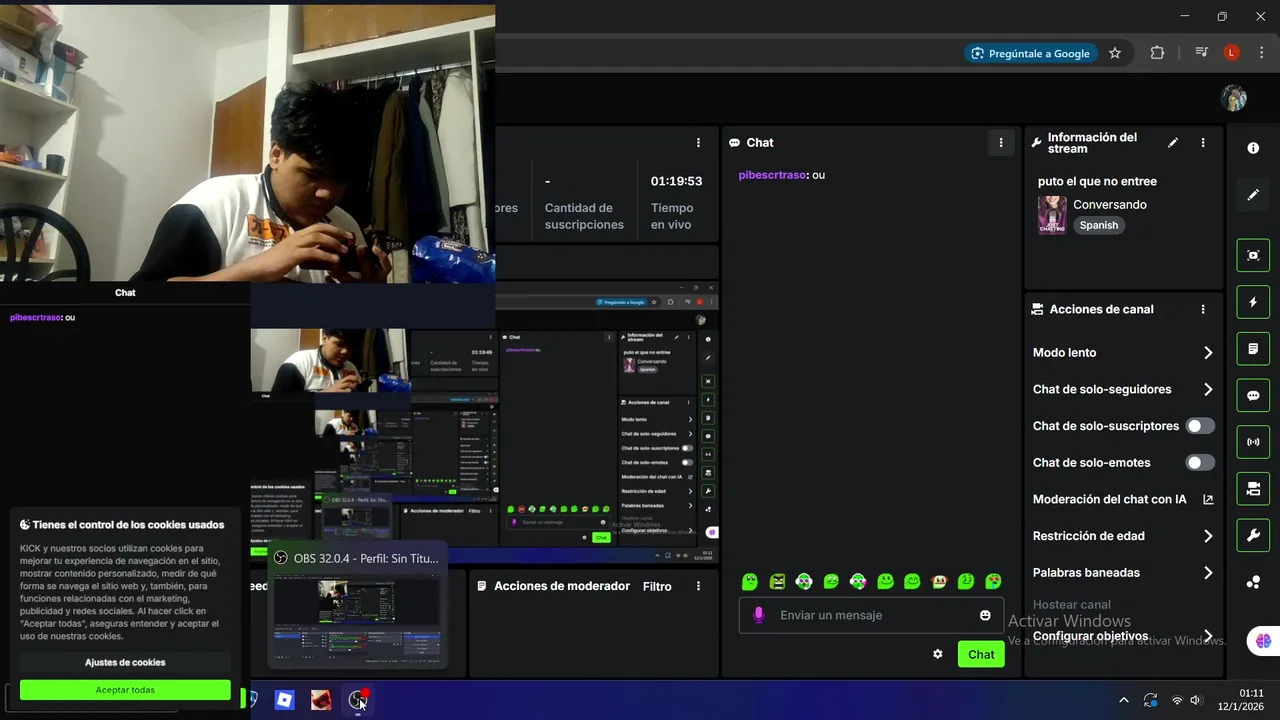Viewport: 1280px width, 720px height.
Task: Click the pencil edit icon in right sidebar
Action: pyautogui.click(x=1253, y=195)
